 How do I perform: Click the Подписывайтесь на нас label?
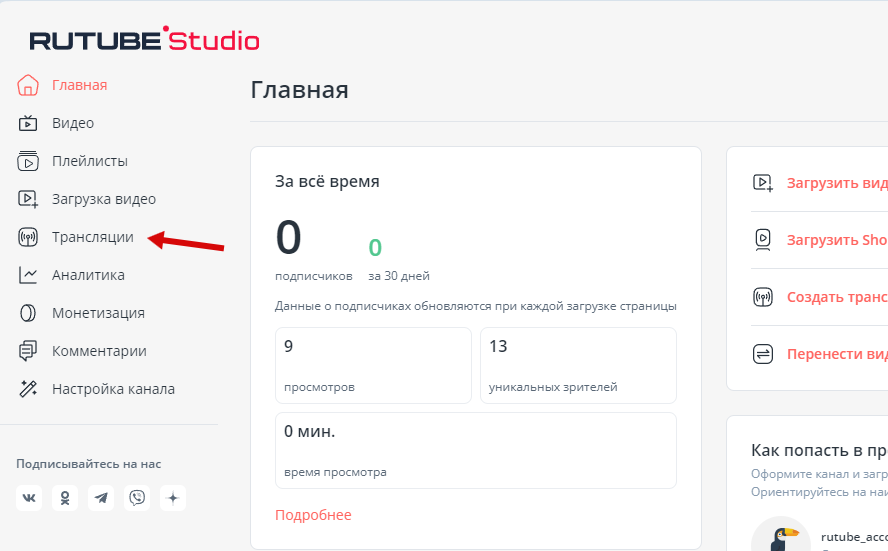point(88,464)
